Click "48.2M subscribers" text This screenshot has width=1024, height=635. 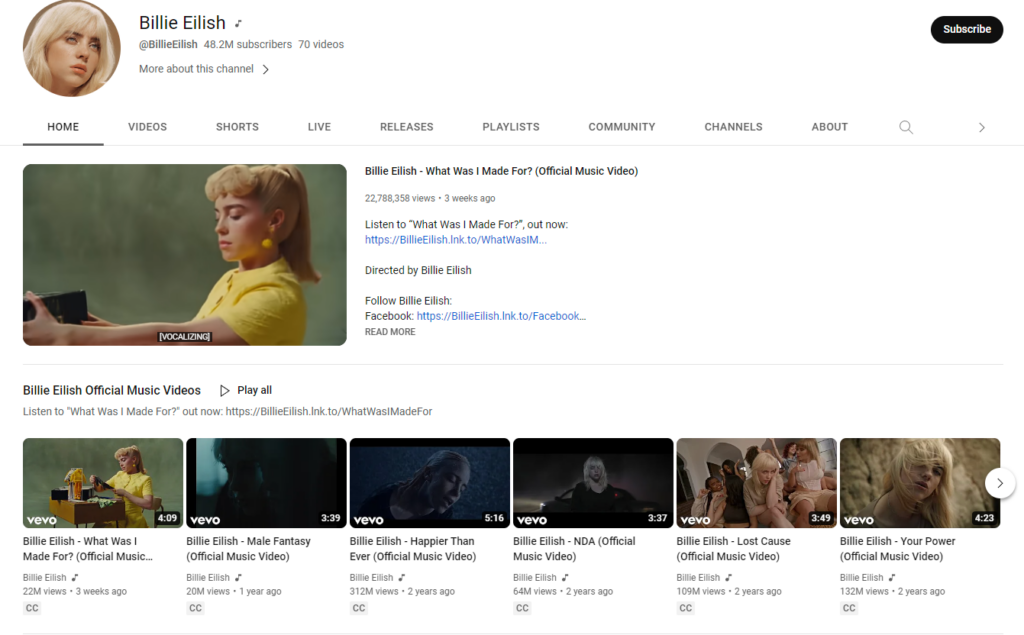tap(248, 44)
